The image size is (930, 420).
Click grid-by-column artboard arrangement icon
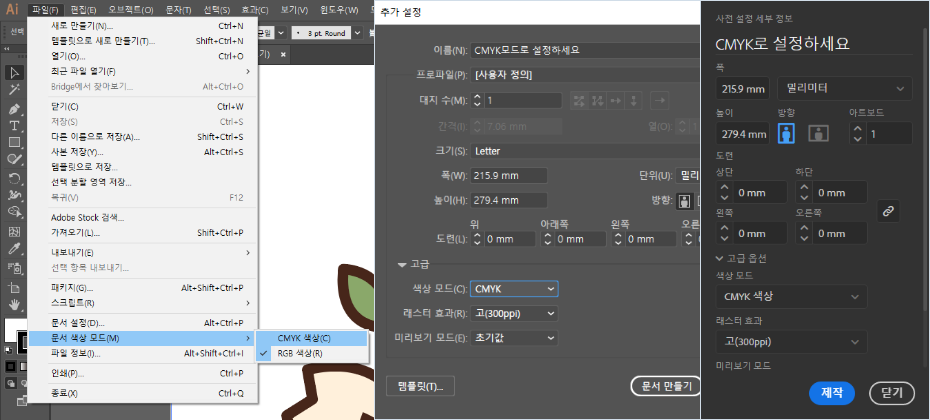click(x=597, y=101)
